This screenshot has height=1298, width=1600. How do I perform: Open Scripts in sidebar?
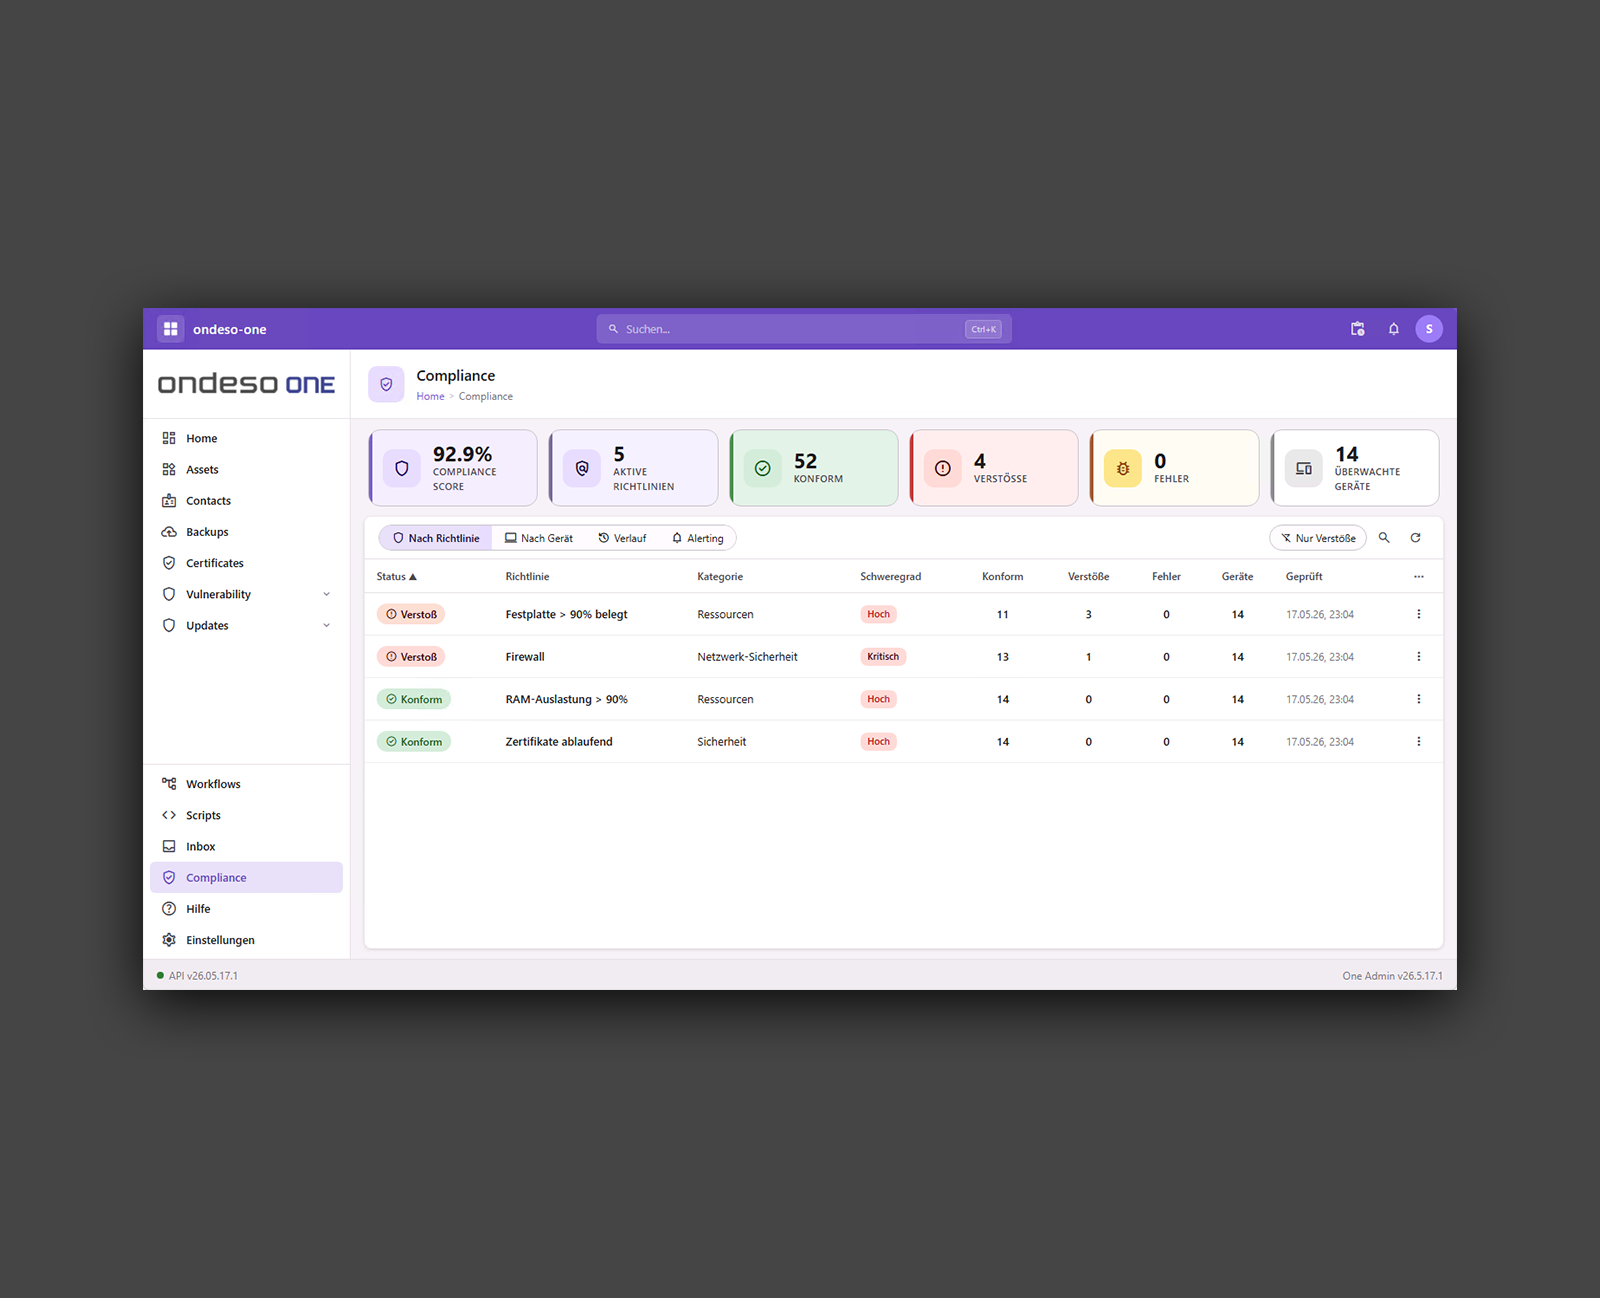point(246,815)
